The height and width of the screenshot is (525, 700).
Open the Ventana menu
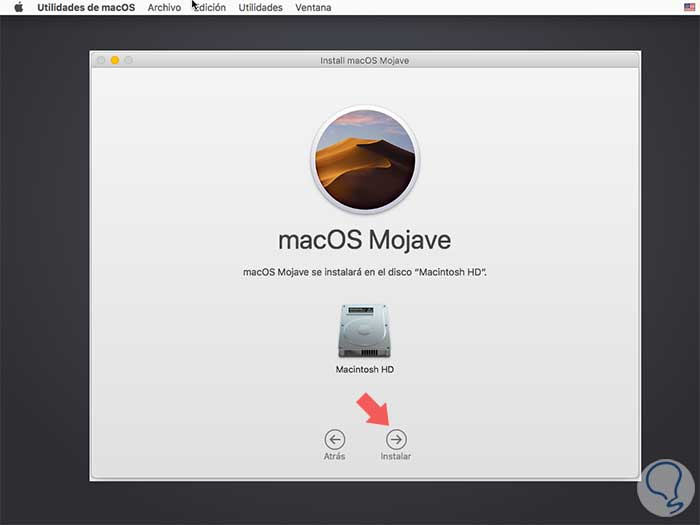point(313,8)
